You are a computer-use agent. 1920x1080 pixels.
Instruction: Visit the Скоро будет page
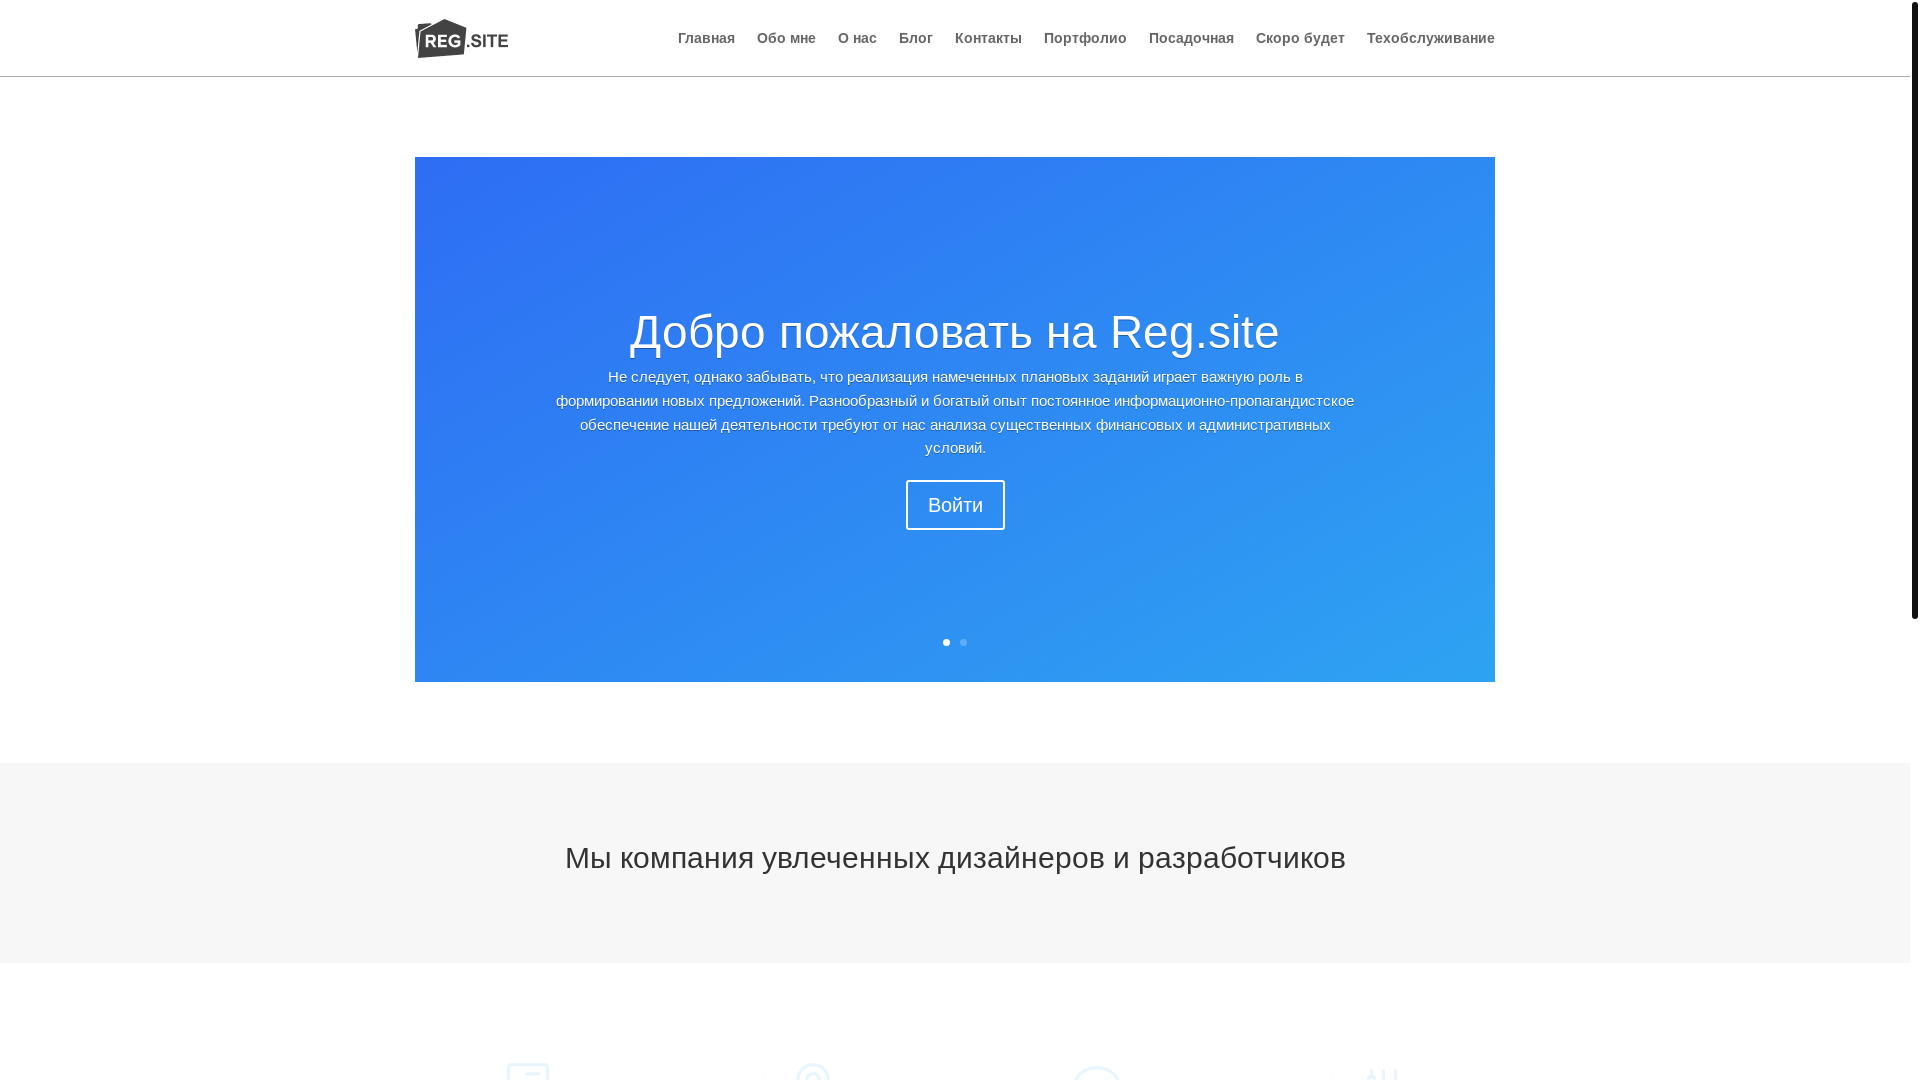(x=1300, y=38)
